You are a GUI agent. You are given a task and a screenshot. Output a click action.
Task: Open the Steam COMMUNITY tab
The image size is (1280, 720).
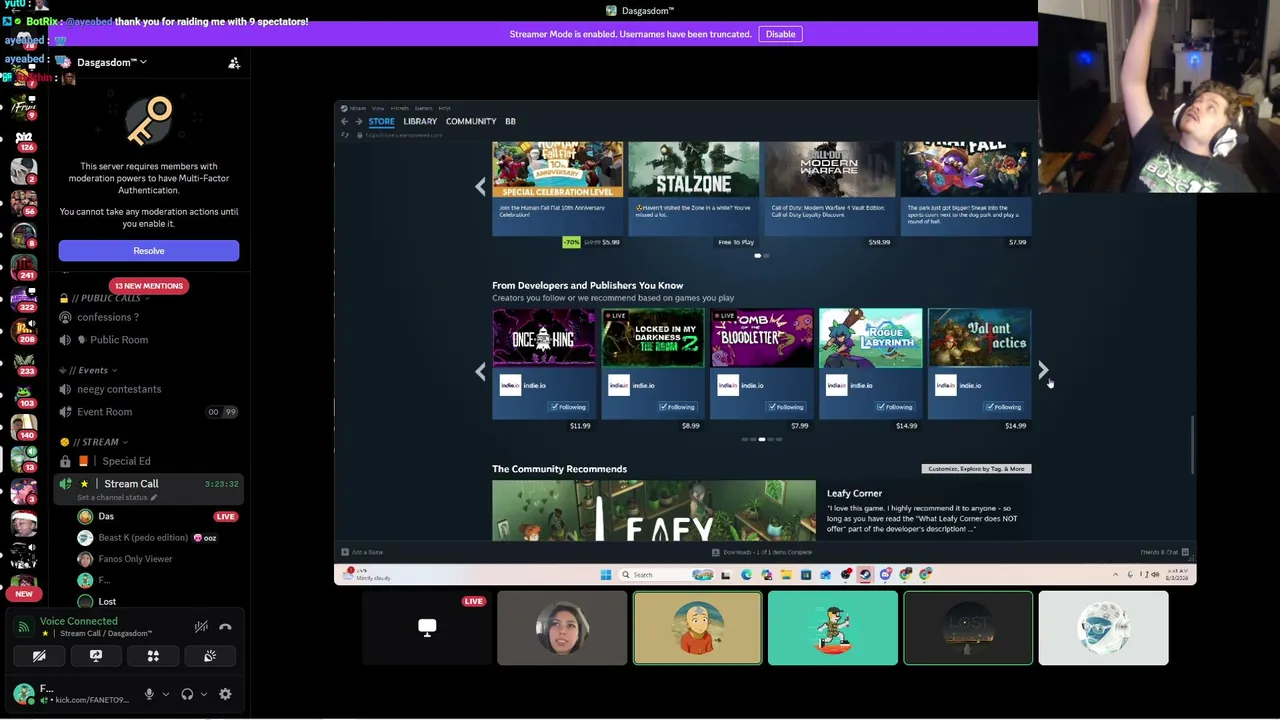471,121
